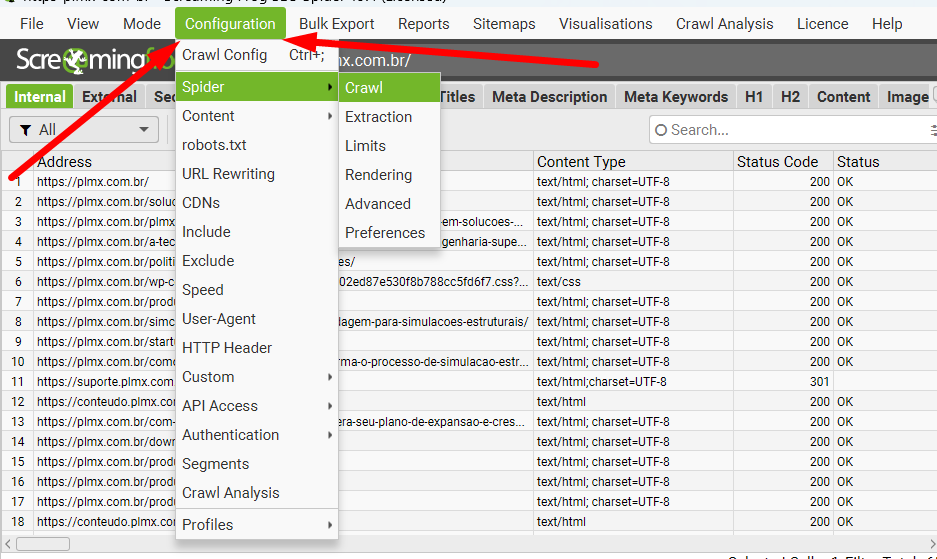Choose Rendering in Spider submenu
The image size is (937, 559).
coord(389,175)
